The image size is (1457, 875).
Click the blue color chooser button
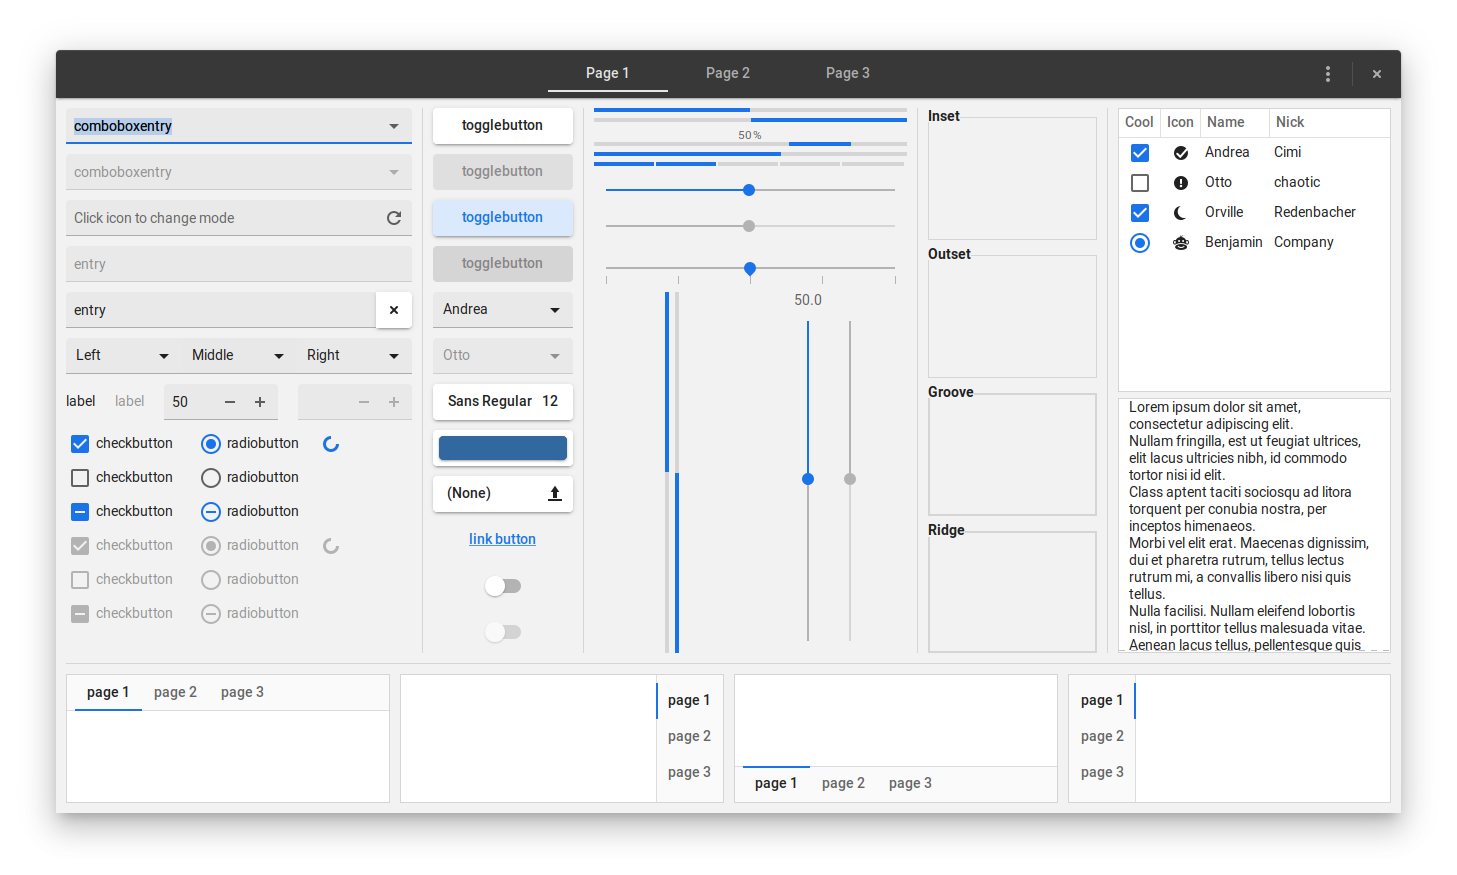(503, 448)
